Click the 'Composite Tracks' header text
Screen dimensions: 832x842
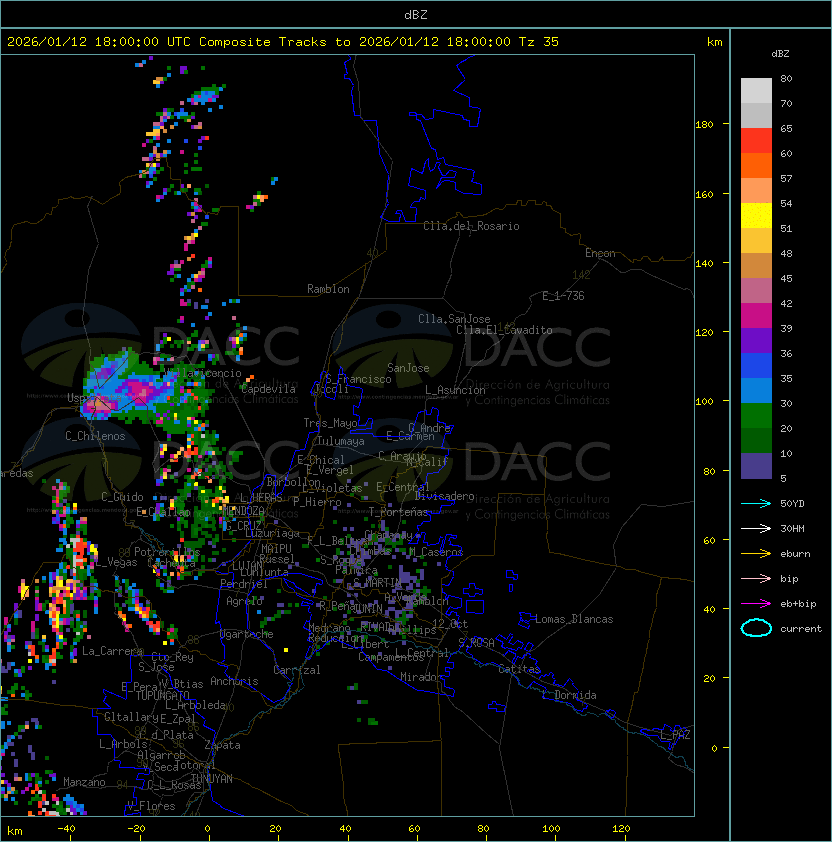point(263,41)
